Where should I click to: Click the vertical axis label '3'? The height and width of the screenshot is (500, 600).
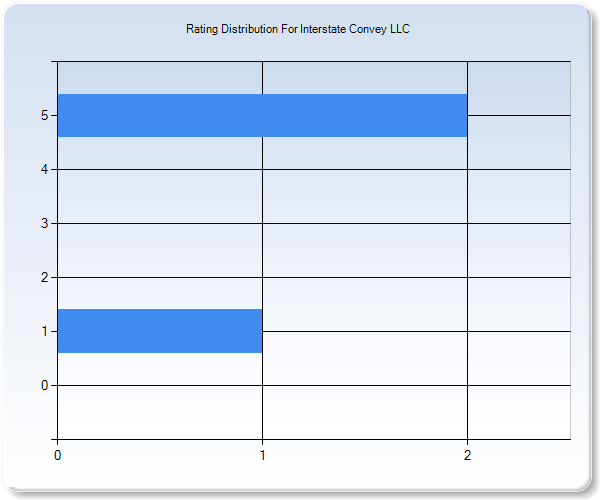tap(44, 223)
